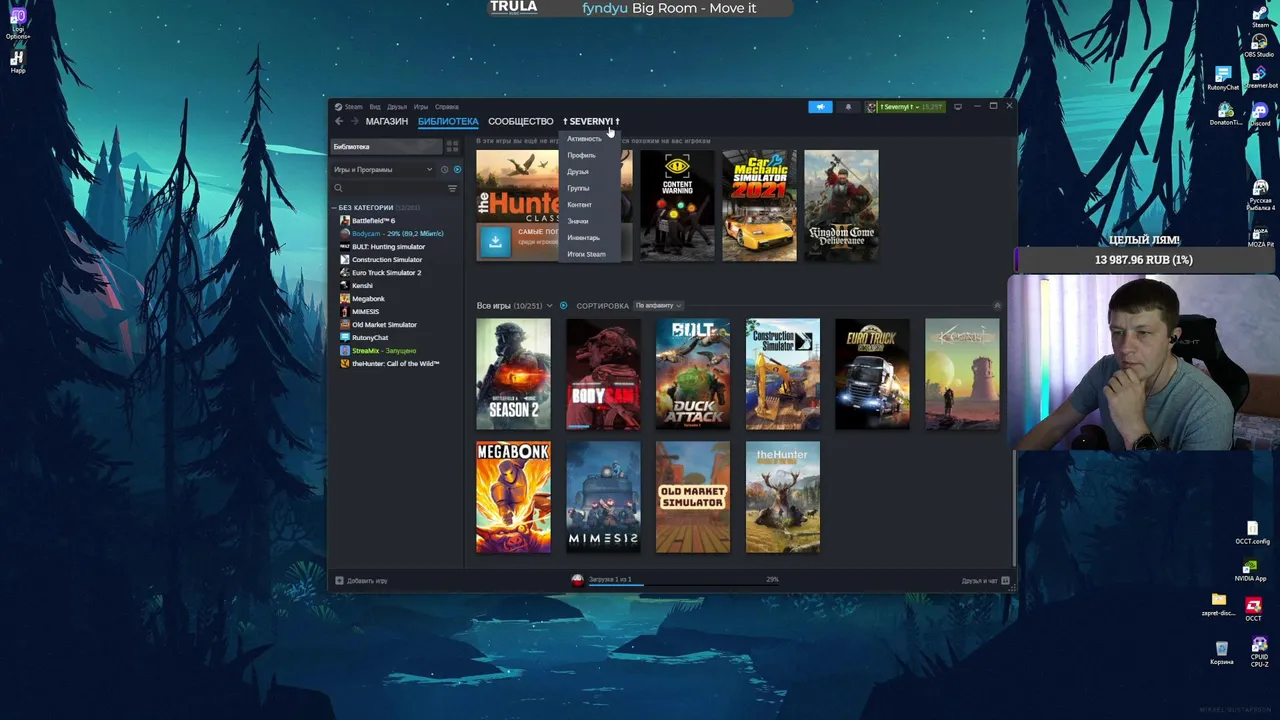Image resolution: width=1280 pixels, height=720 pixels.
Task: Select the running StreaMix entry in the sidebar
Action: (384, 350)
